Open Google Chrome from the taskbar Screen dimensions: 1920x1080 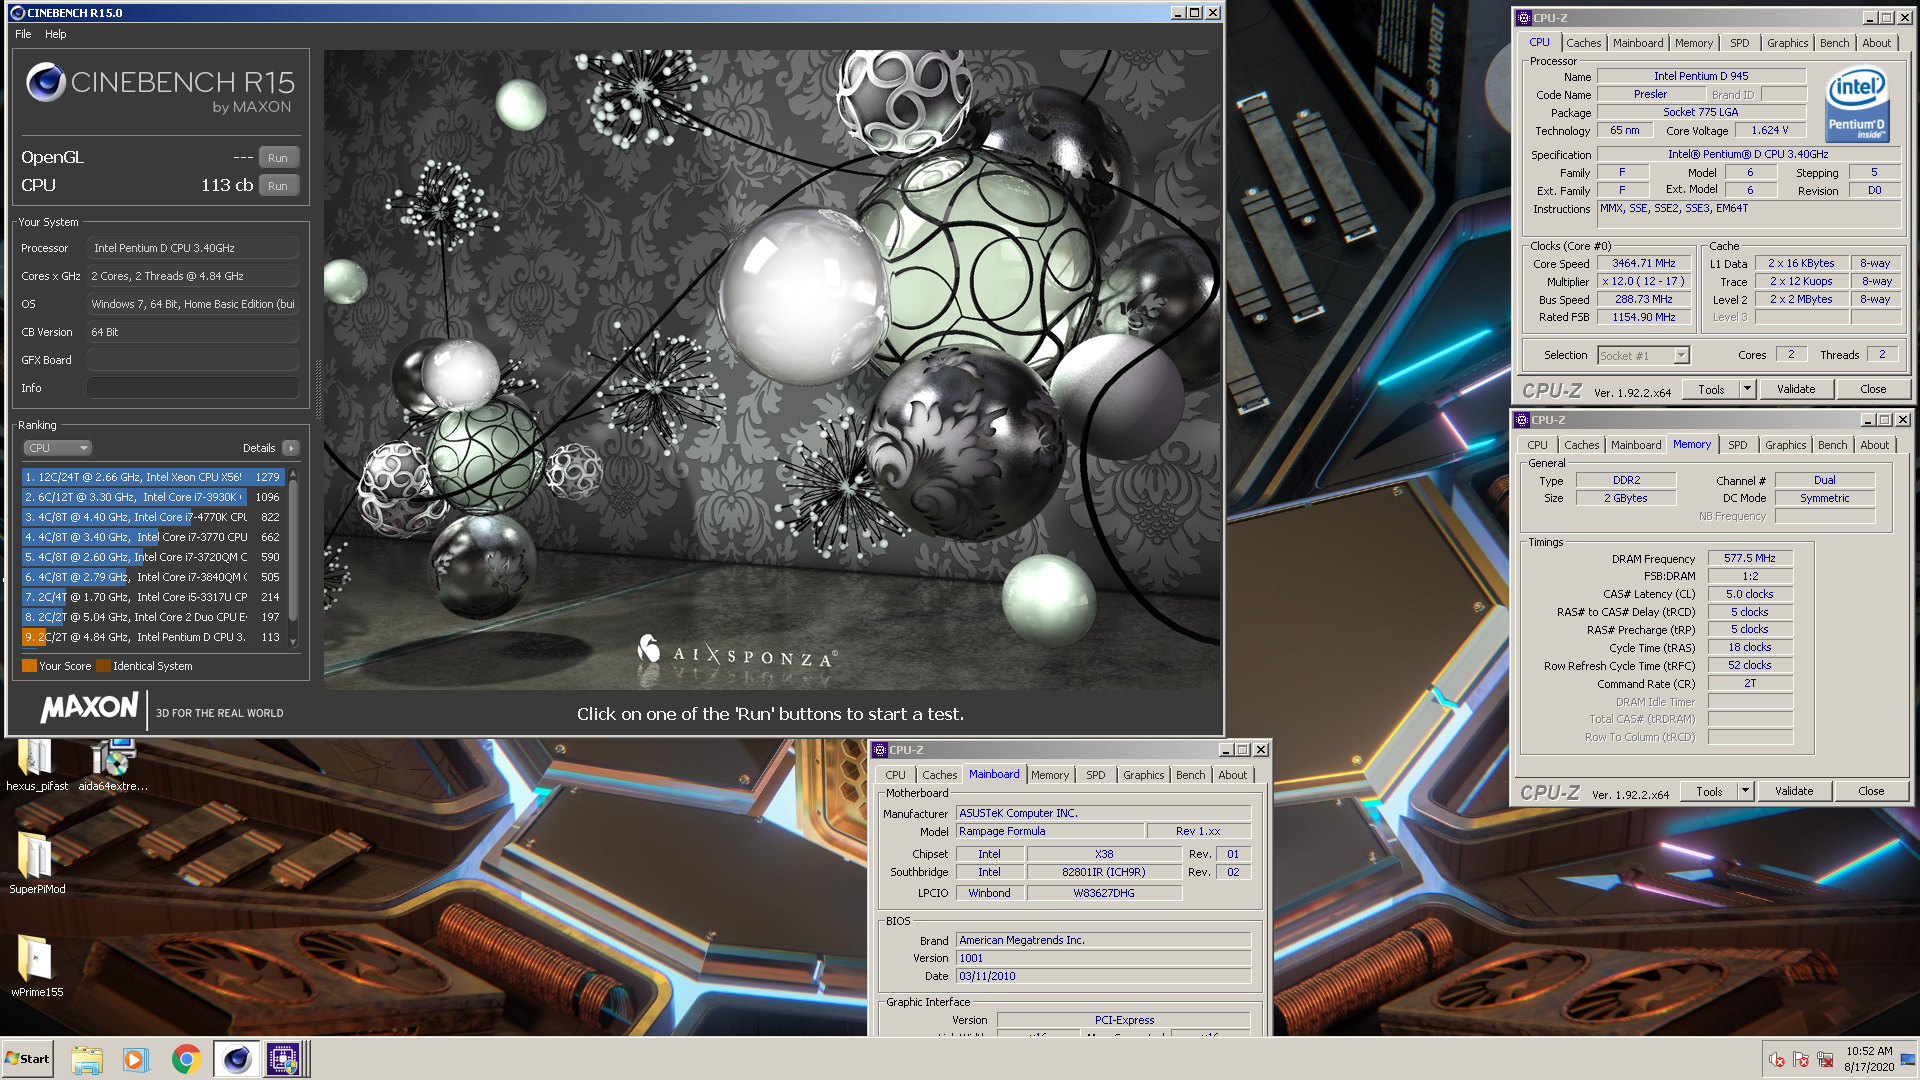[186, 1059]
